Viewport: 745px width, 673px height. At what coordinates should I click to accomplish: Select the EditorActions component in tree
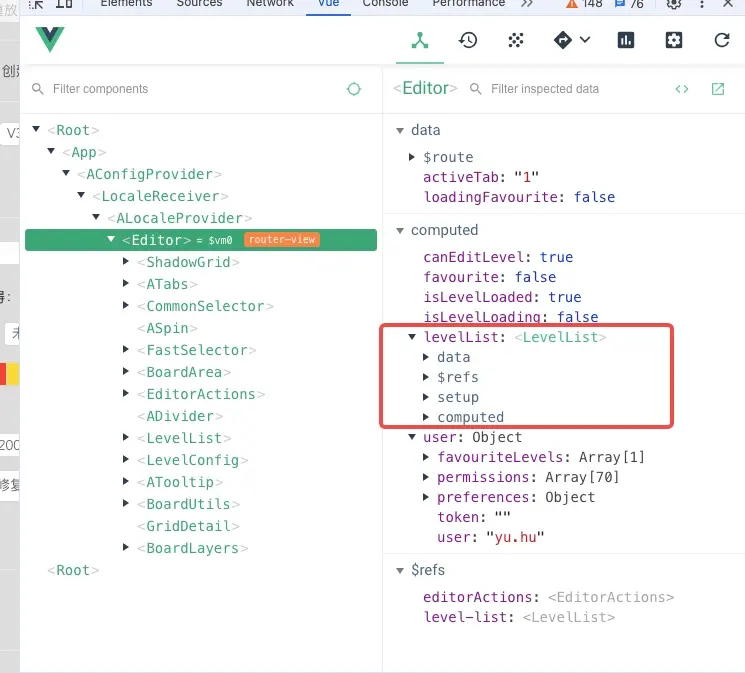(x=201, y=394)
